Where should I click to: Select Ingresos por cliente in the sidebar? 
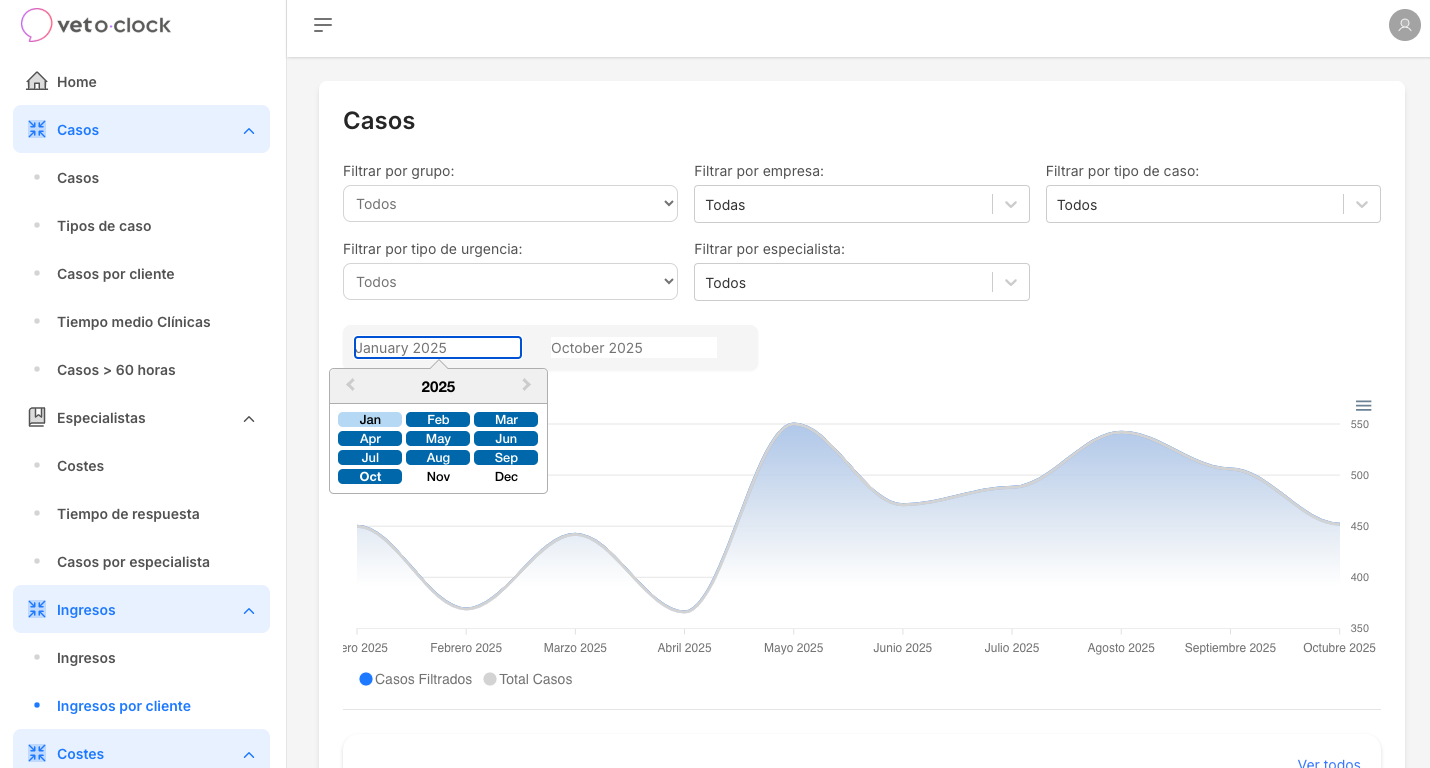click(x=123, y=705)
